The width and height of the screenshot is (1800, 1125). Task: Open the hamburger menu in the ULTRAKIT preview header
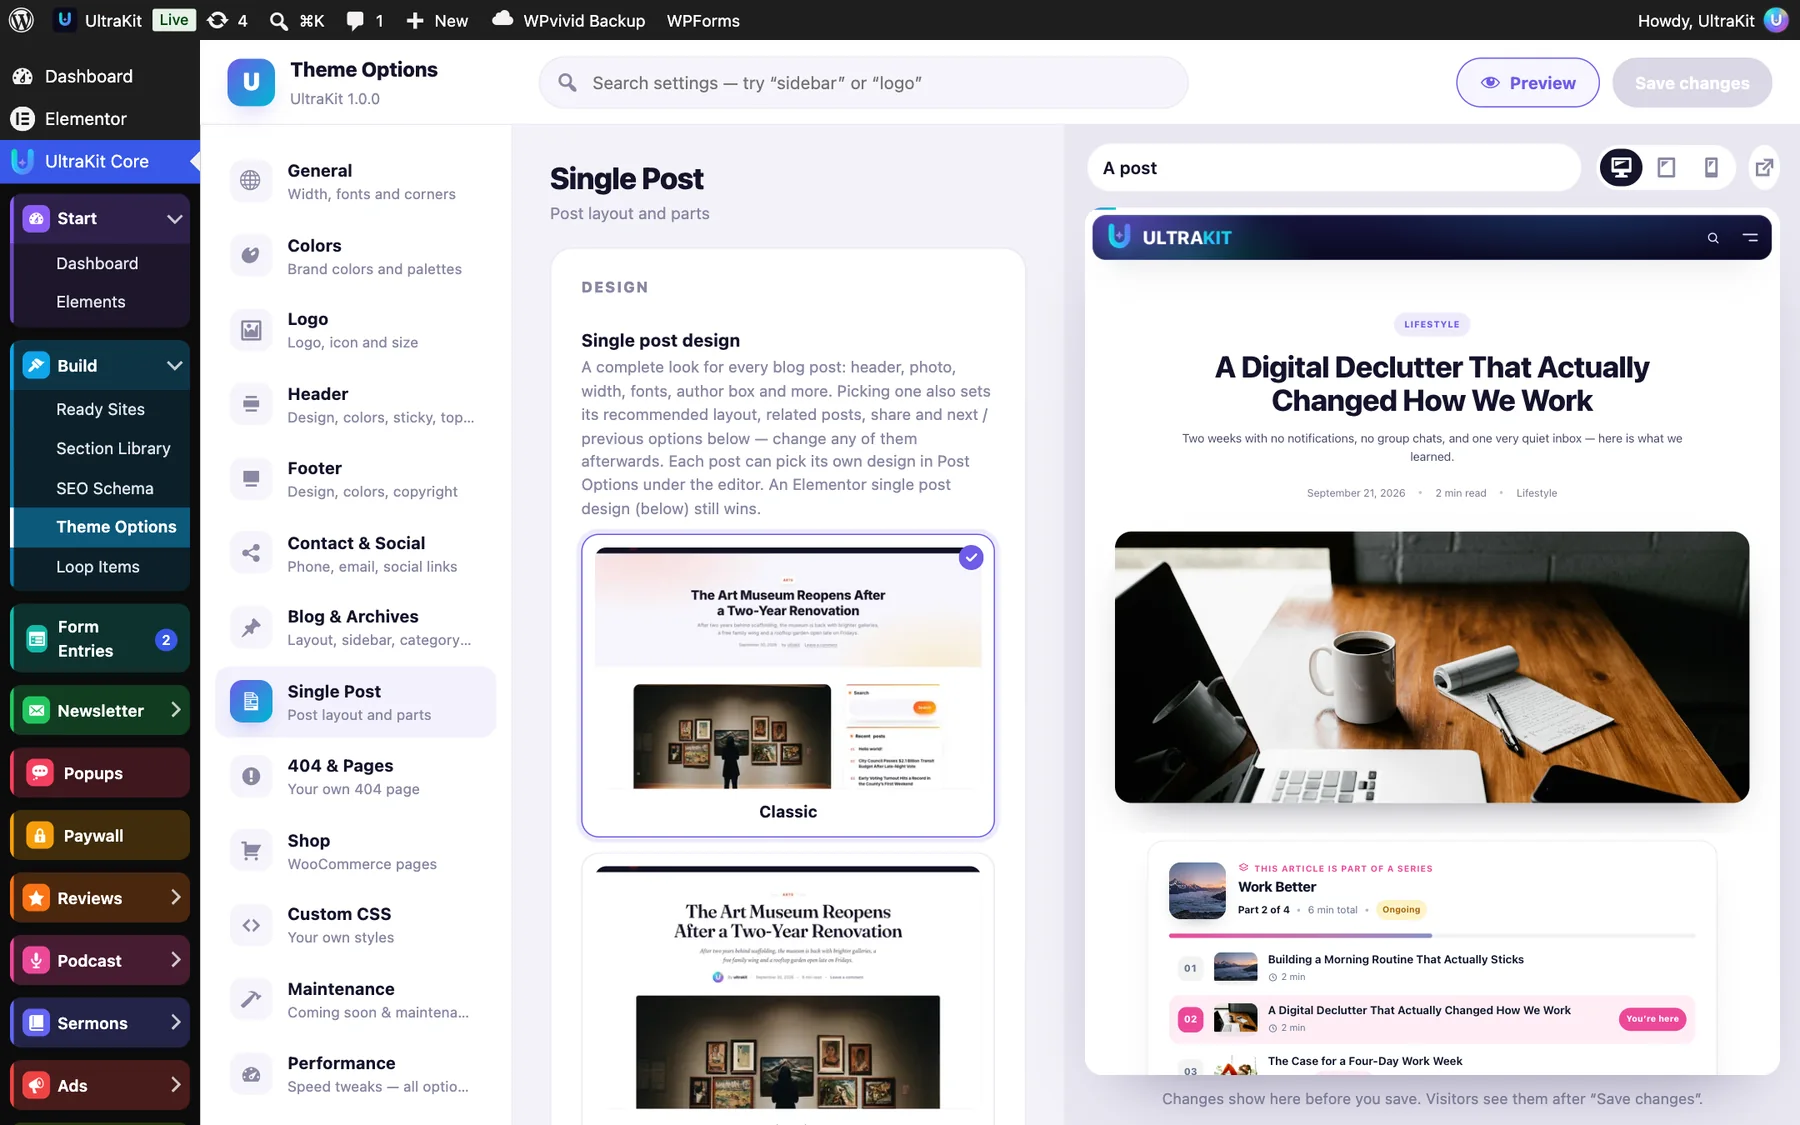pos(1750,238)
